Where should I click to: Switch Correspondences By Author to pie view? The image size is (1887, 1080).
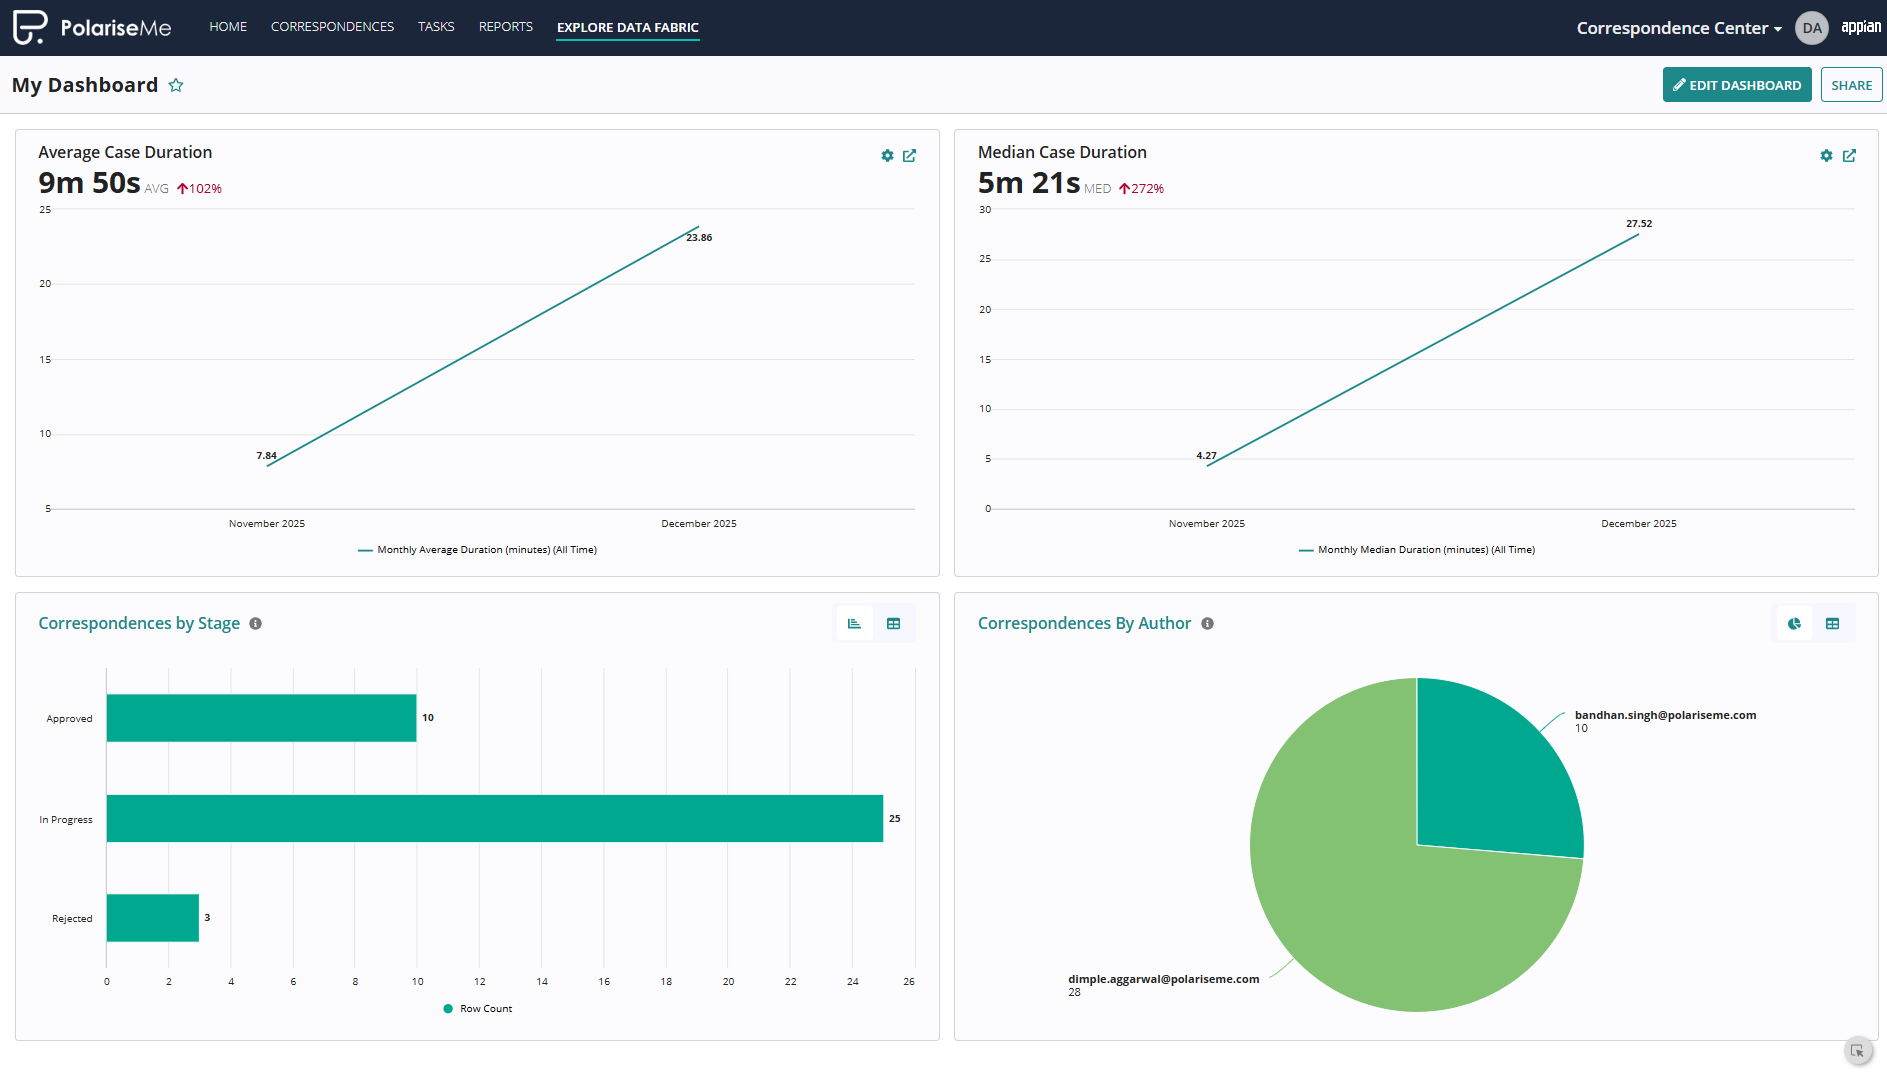pyautogui.click(x=1794, y=624)
